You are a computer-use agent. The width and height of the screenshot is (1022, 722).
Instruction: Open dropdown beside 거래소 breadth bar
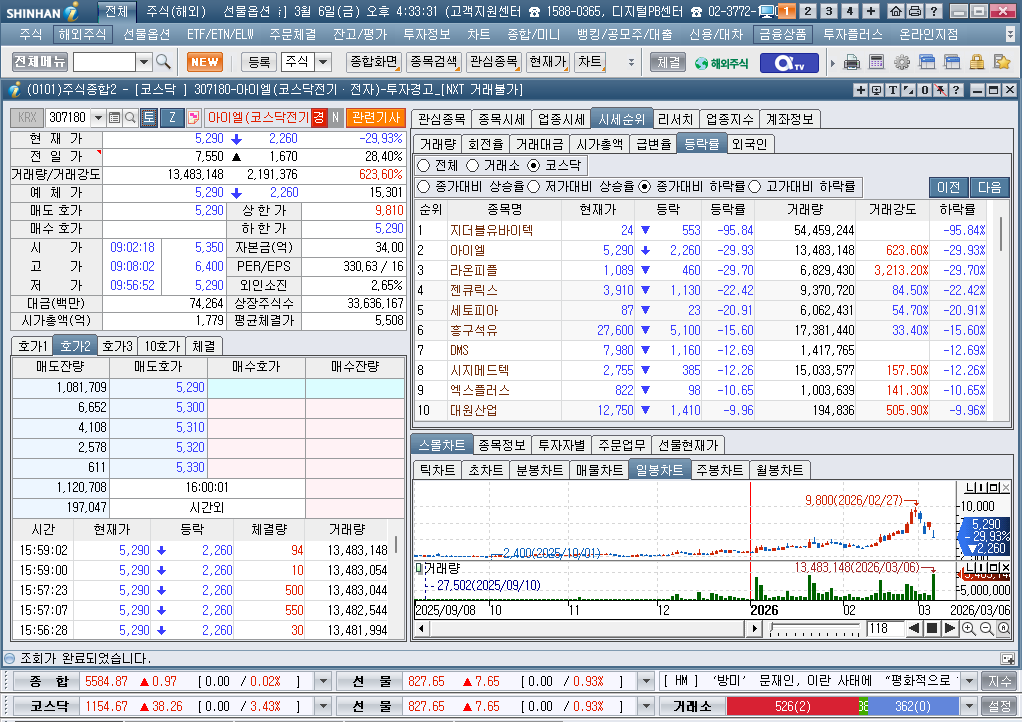coord(969,706)
